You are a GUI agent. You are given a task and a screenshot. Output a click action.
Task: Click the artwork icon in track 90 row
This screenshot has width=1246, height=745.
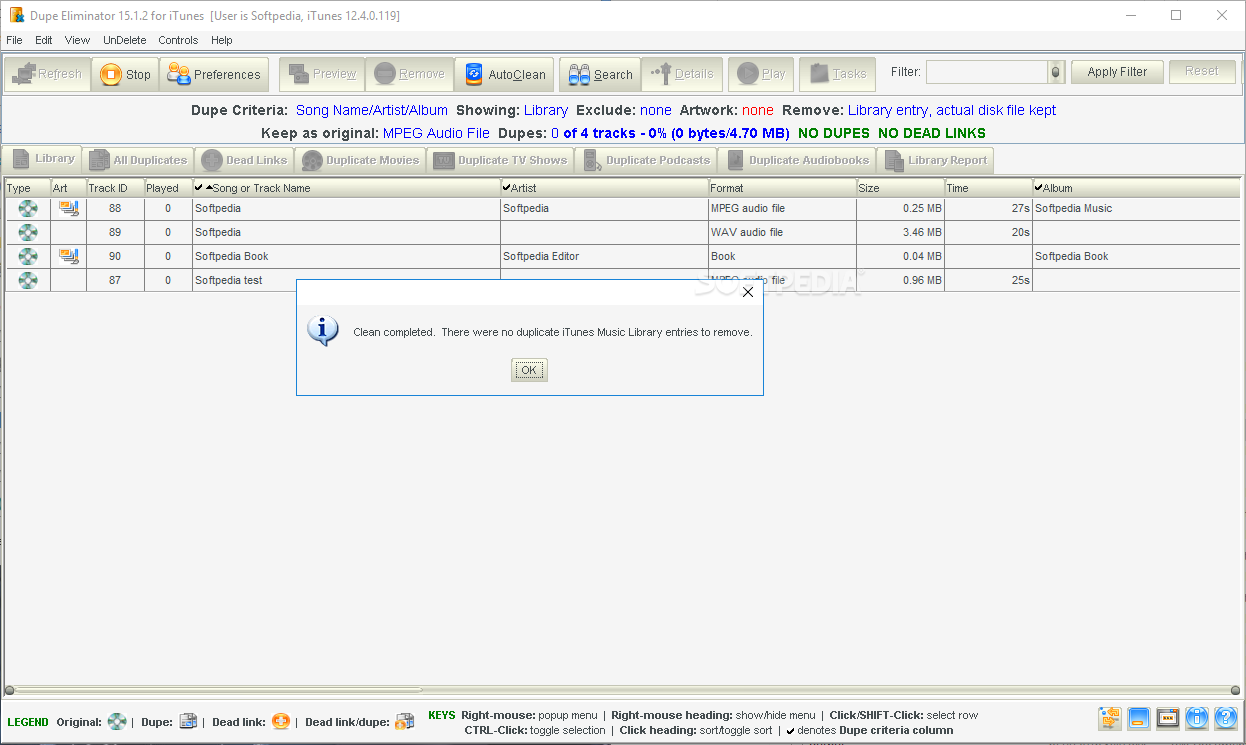pyautogui.click(x=68, y=256)
